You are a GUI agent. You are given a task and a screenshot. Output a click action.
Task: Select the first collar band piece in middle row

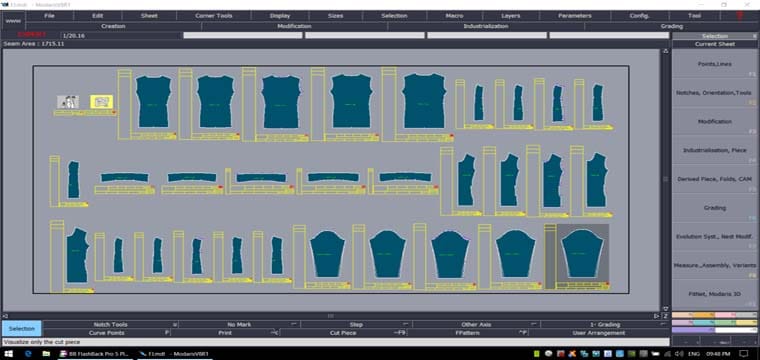(125, 177)
